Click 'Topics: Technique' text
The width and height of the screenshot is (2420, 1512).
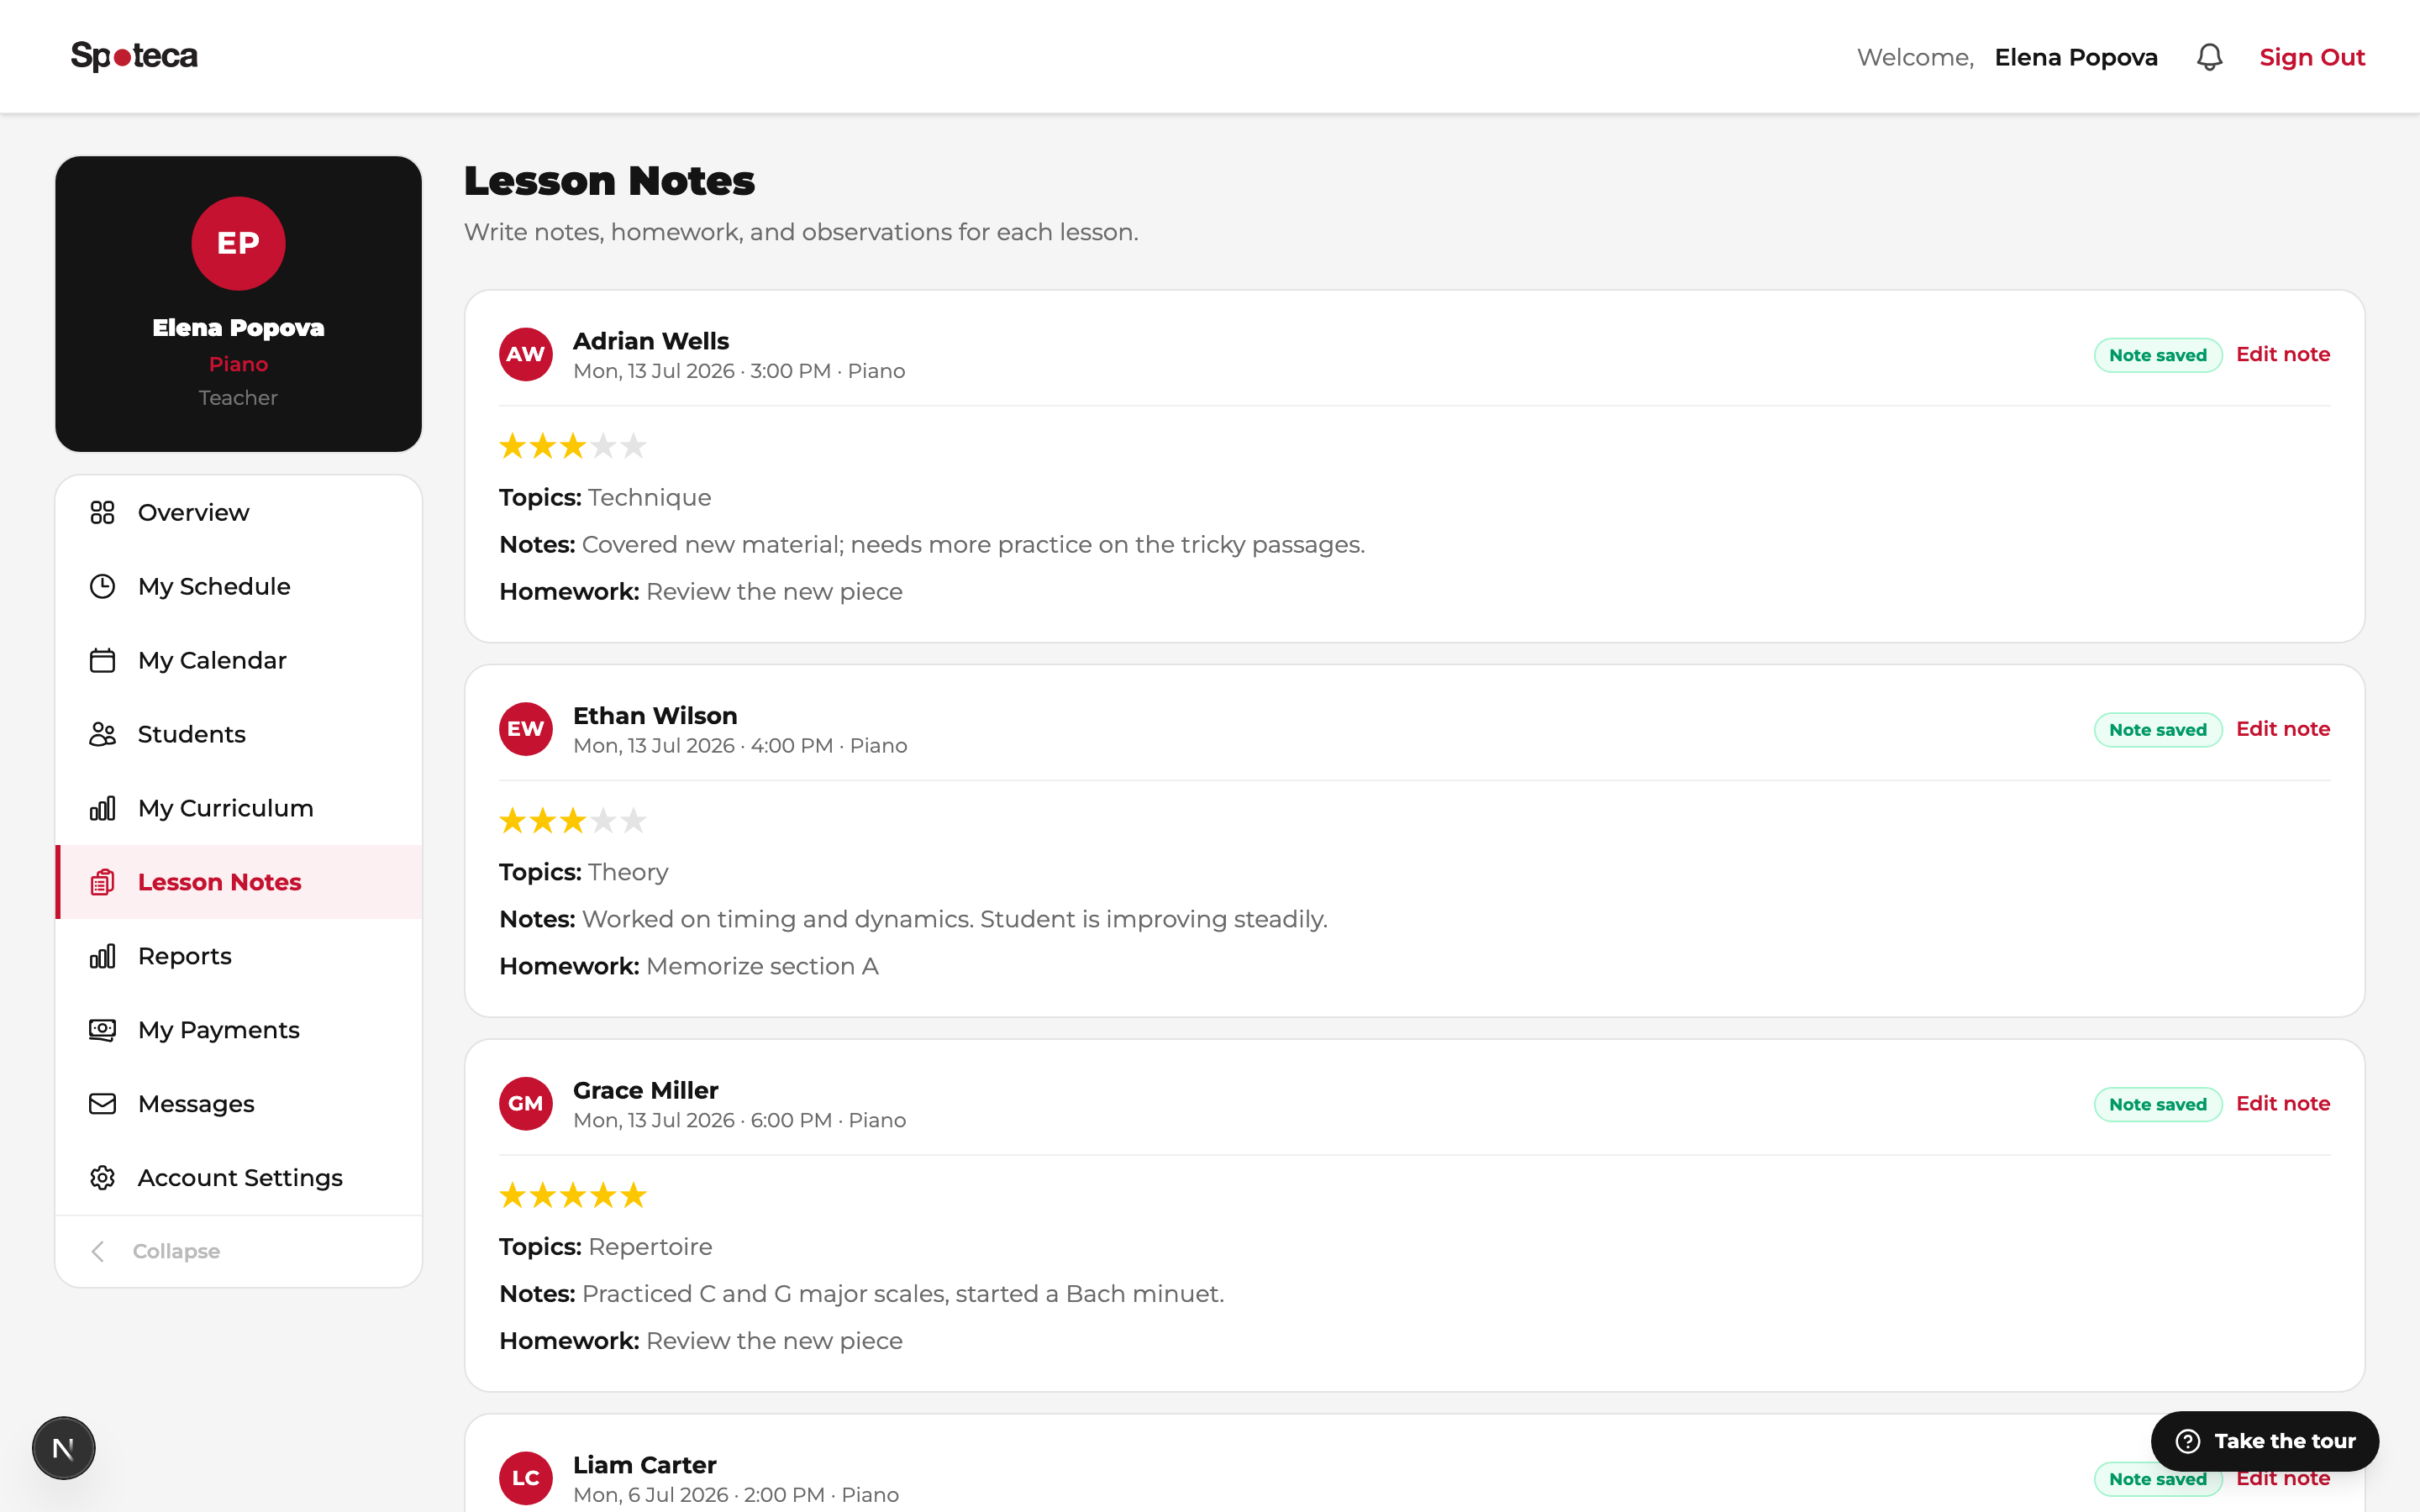coord(605,497)
